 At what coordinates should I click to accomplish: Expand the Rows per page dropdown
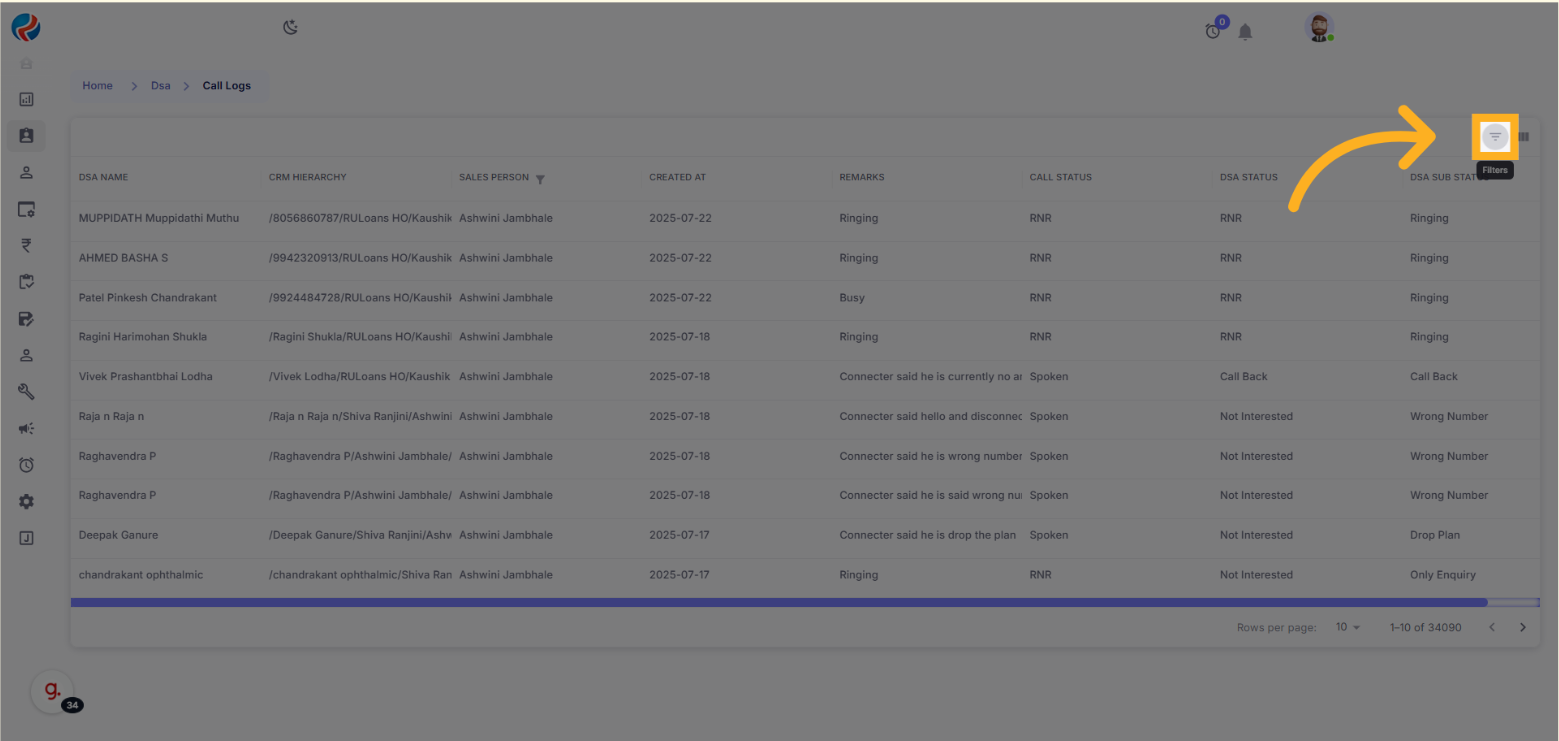(x=1348, y=627)
